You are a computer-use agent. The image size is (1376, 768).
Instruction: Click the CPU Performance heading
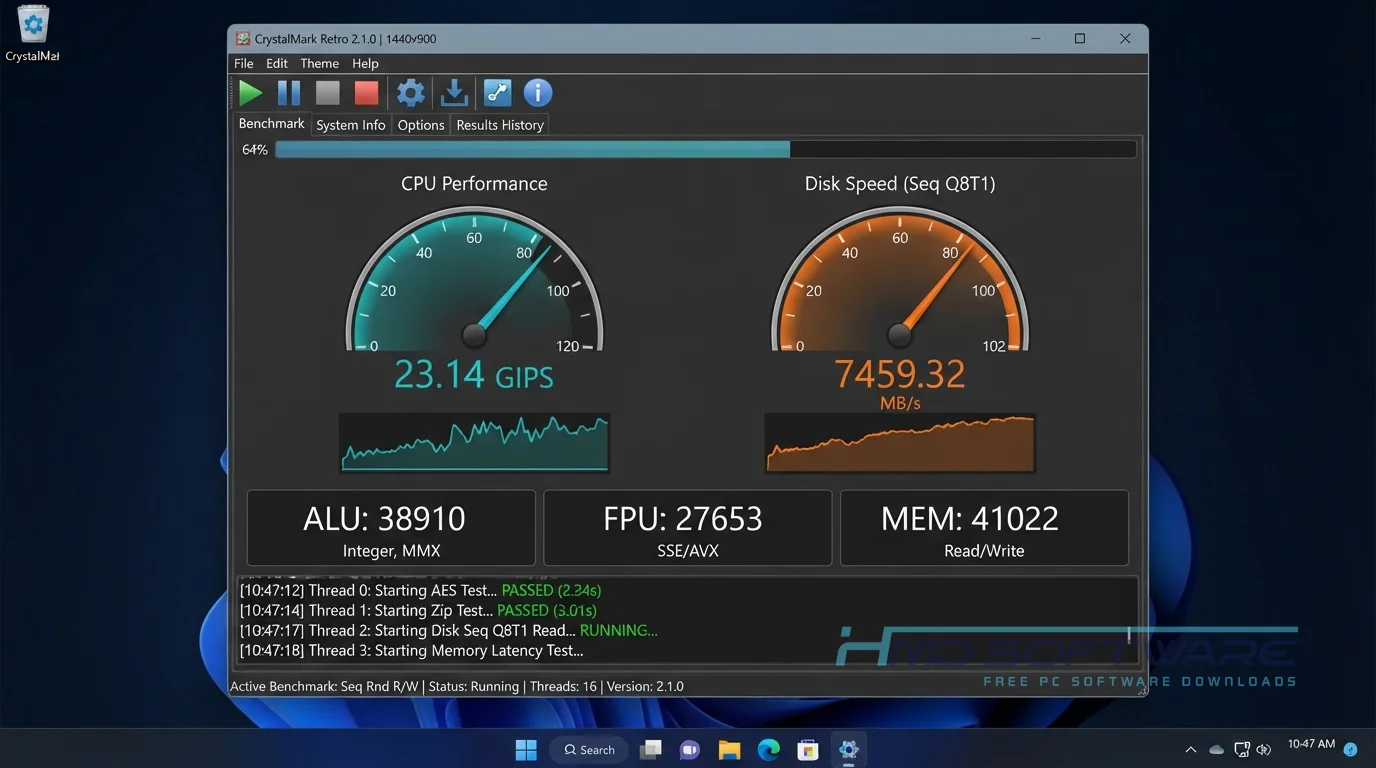474,184
